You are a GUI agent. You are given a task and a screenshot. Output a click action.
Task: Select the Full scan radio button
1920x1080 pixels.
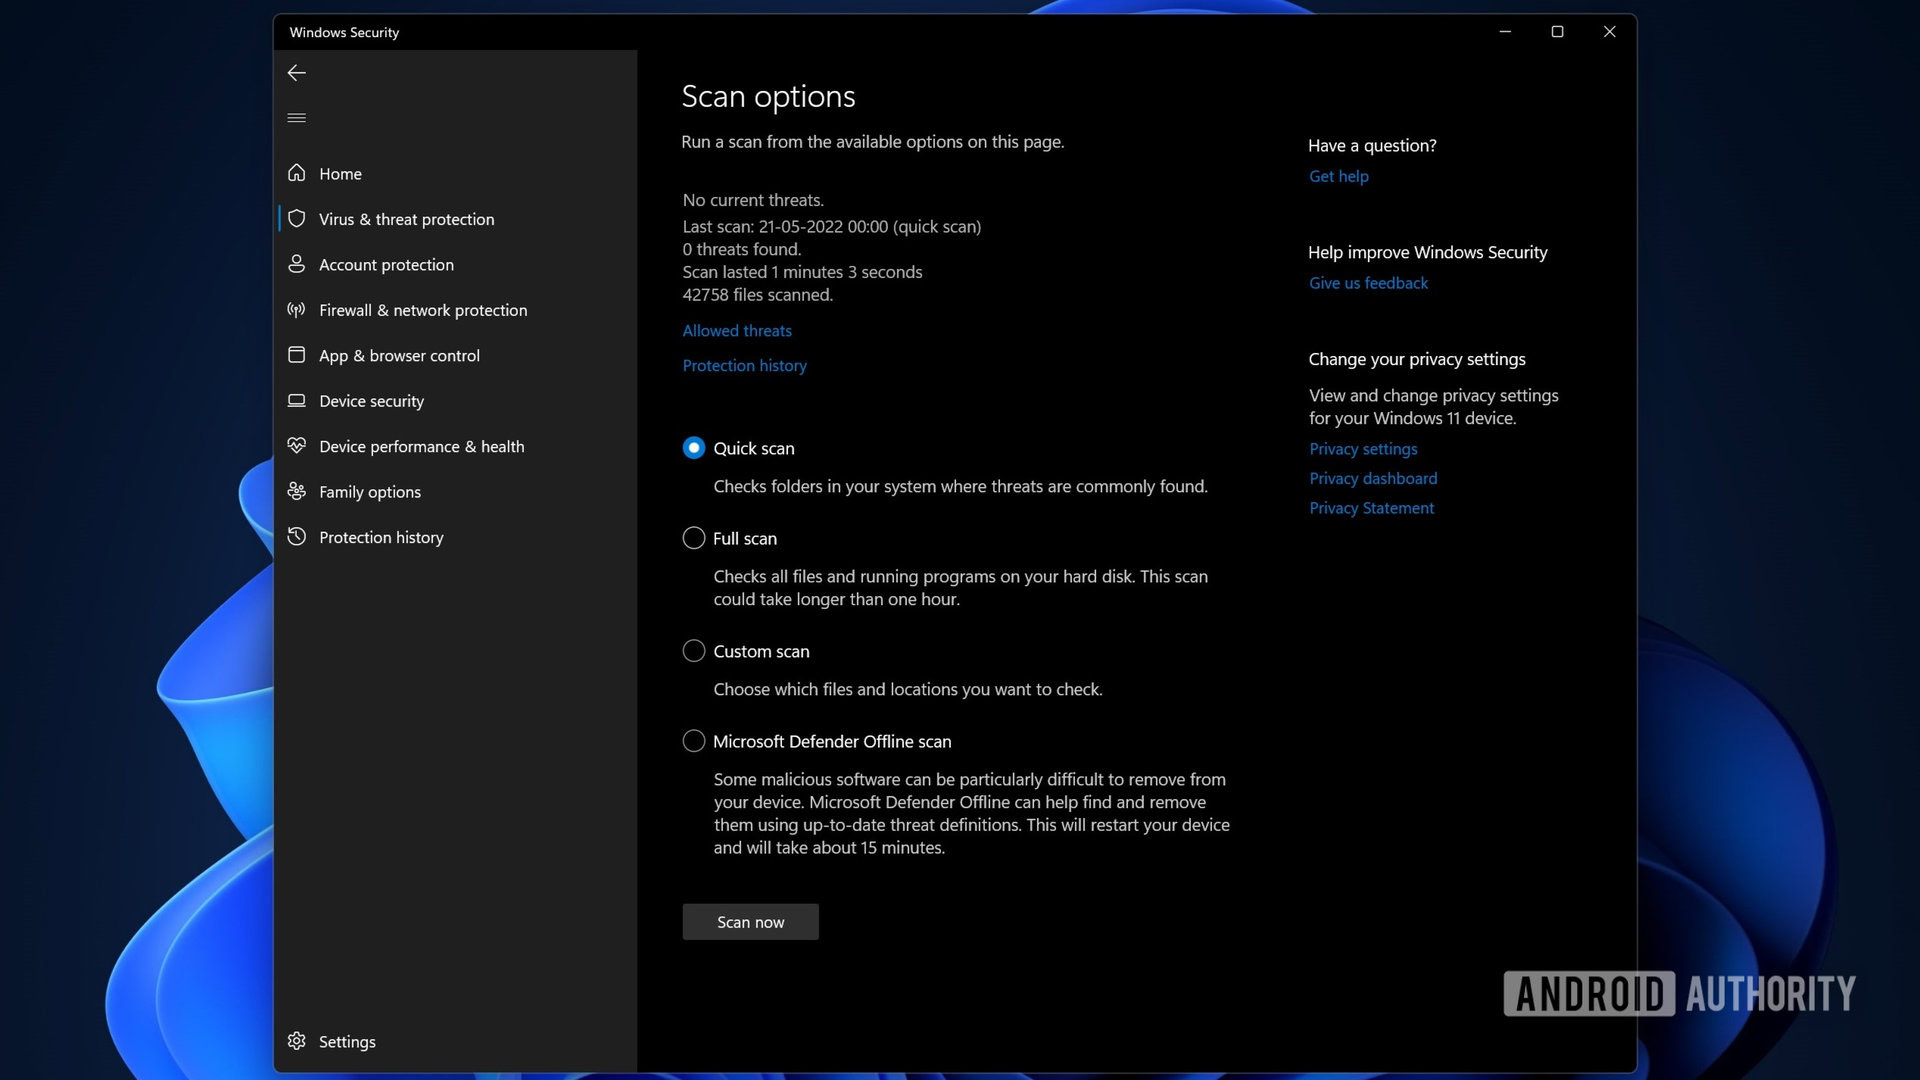[693, 538]
